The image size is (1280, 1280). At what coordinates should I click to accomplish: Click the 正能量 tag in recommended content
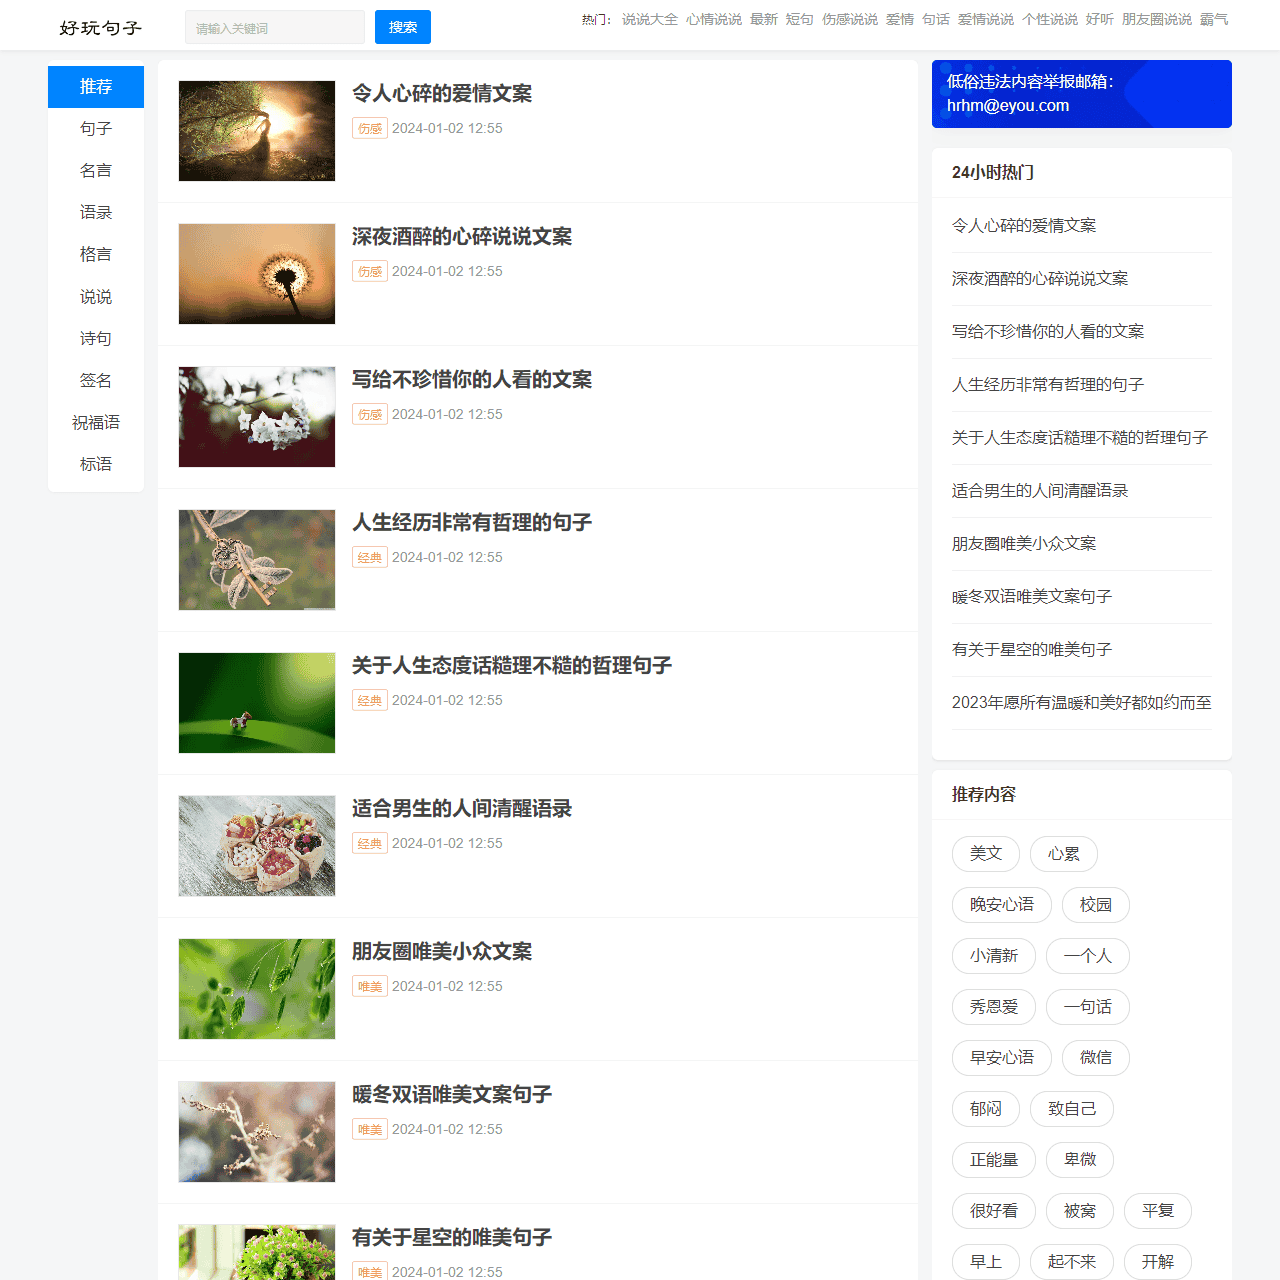(x=993, y=1160)
